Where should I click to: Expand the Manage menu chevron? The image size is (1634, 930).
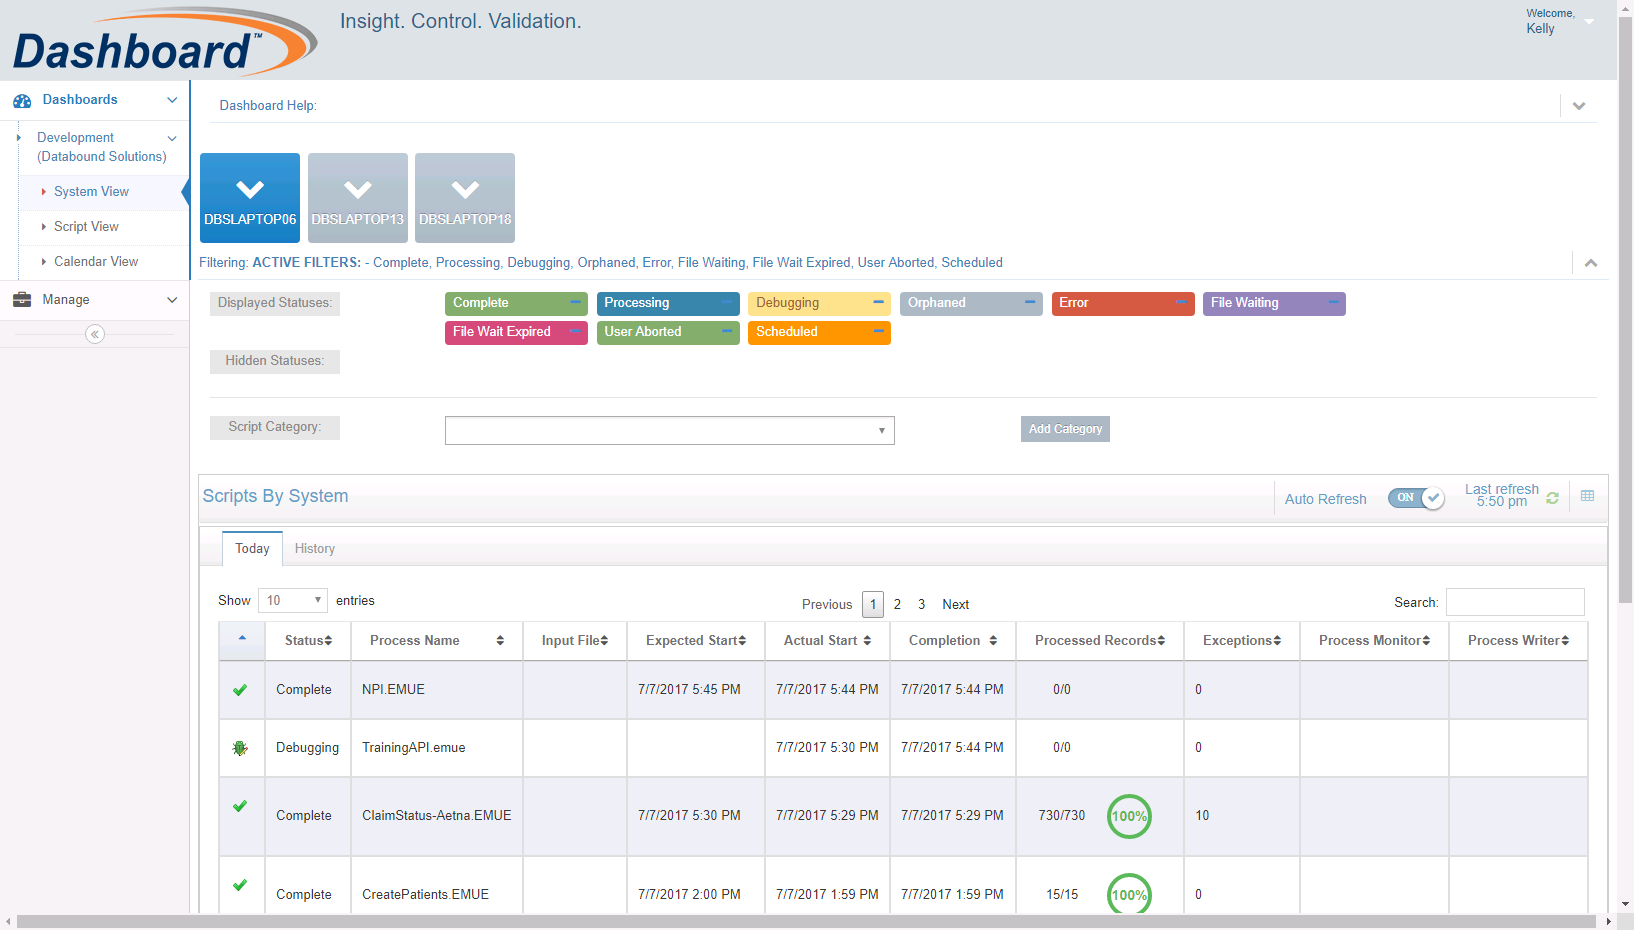172,300
